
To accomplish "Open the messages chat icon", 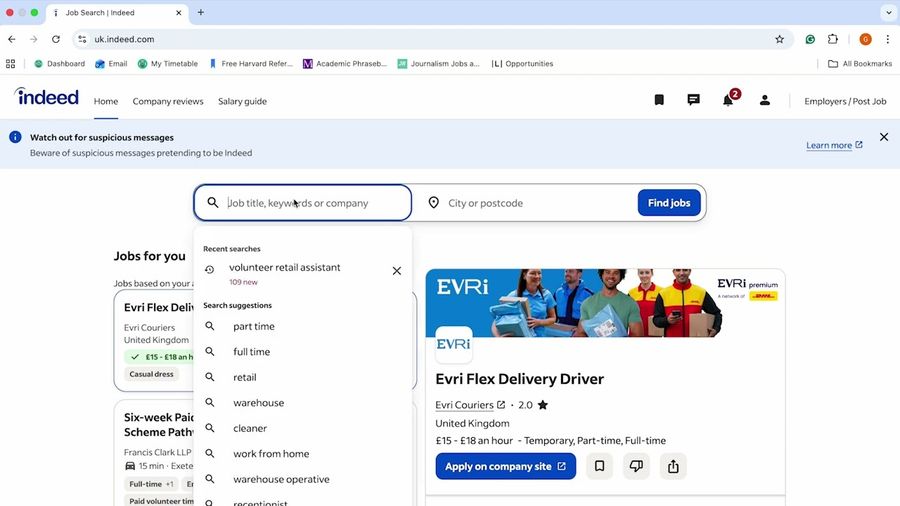I will [693, 100].
